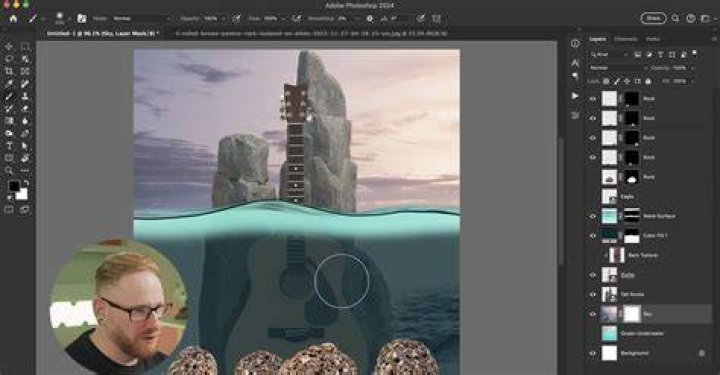Viewport: 720px width, 375px height.
Task: Enable airbrush-style build-up icon
Action: coord(297,18)
